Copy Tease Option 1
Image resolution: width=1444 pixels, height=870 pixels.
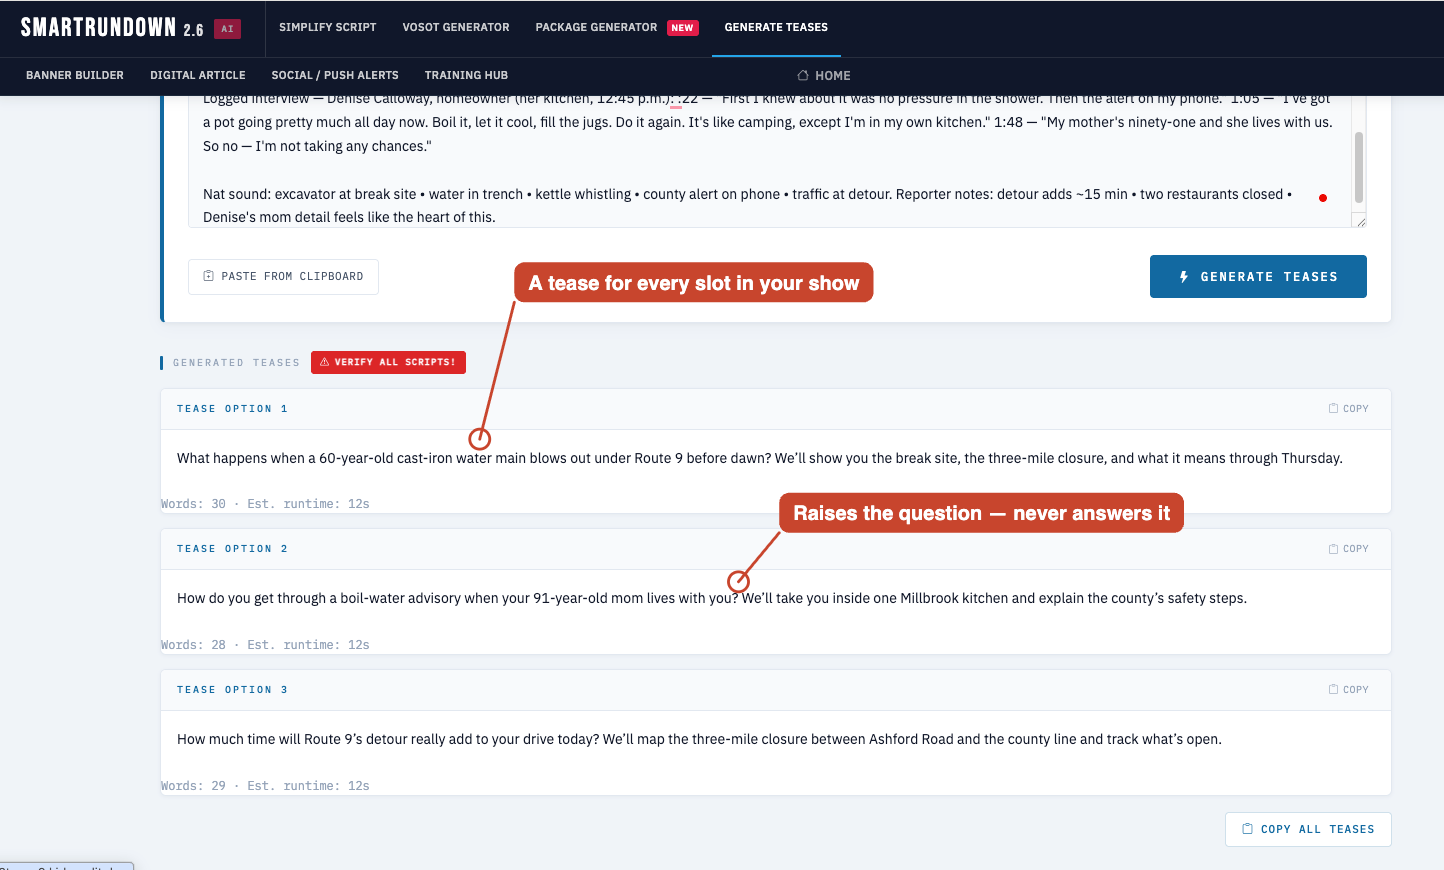[x=1348, y=408]
